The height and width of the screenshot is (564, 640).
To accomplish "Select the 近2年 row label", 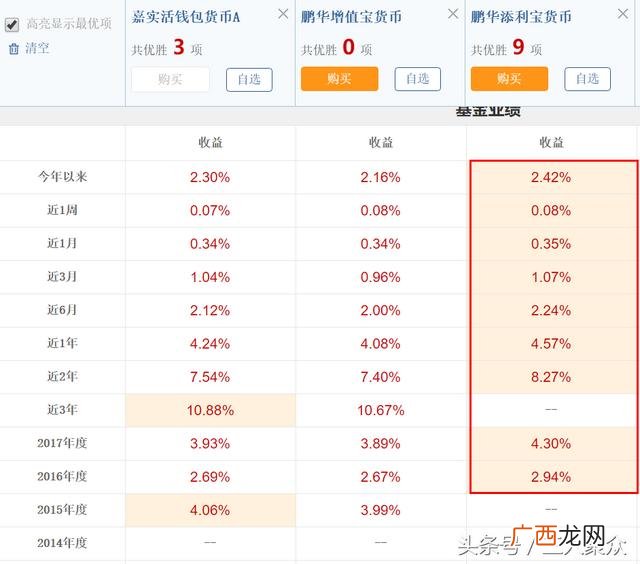I will point(62,376).
